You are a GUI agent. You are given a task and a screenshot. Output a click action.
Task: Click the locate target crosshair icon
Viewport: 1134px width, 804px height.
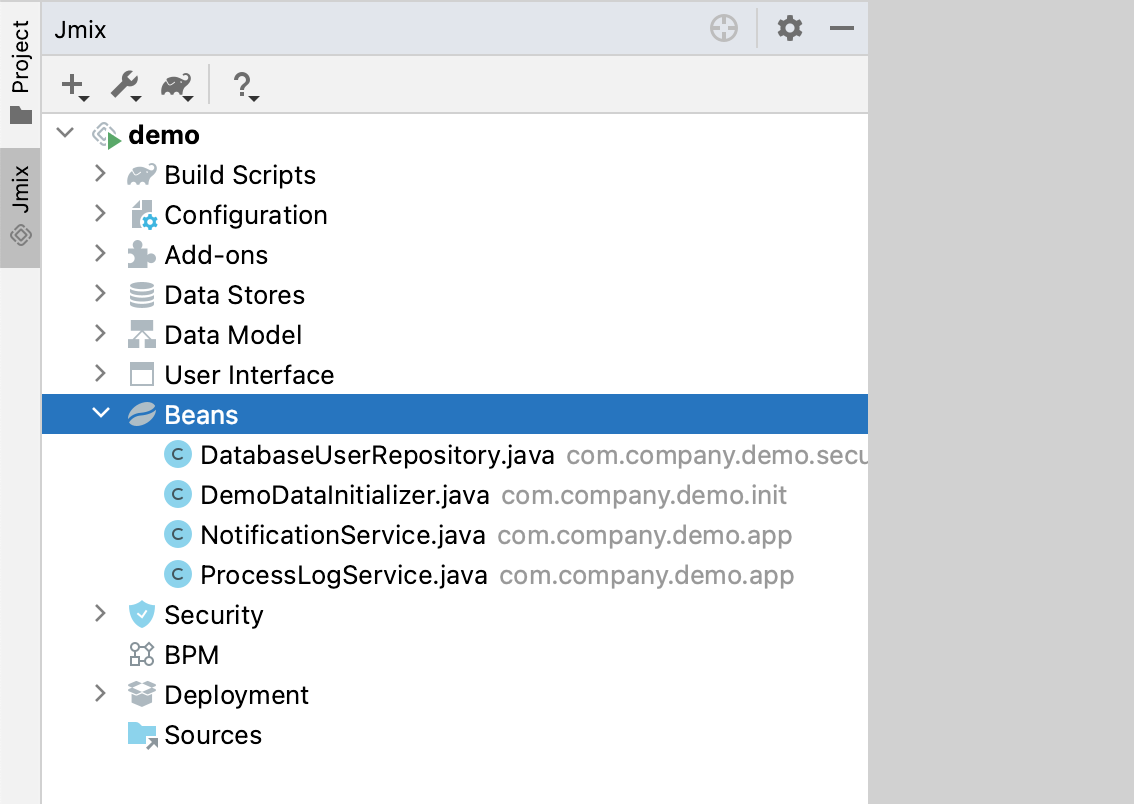724,28
